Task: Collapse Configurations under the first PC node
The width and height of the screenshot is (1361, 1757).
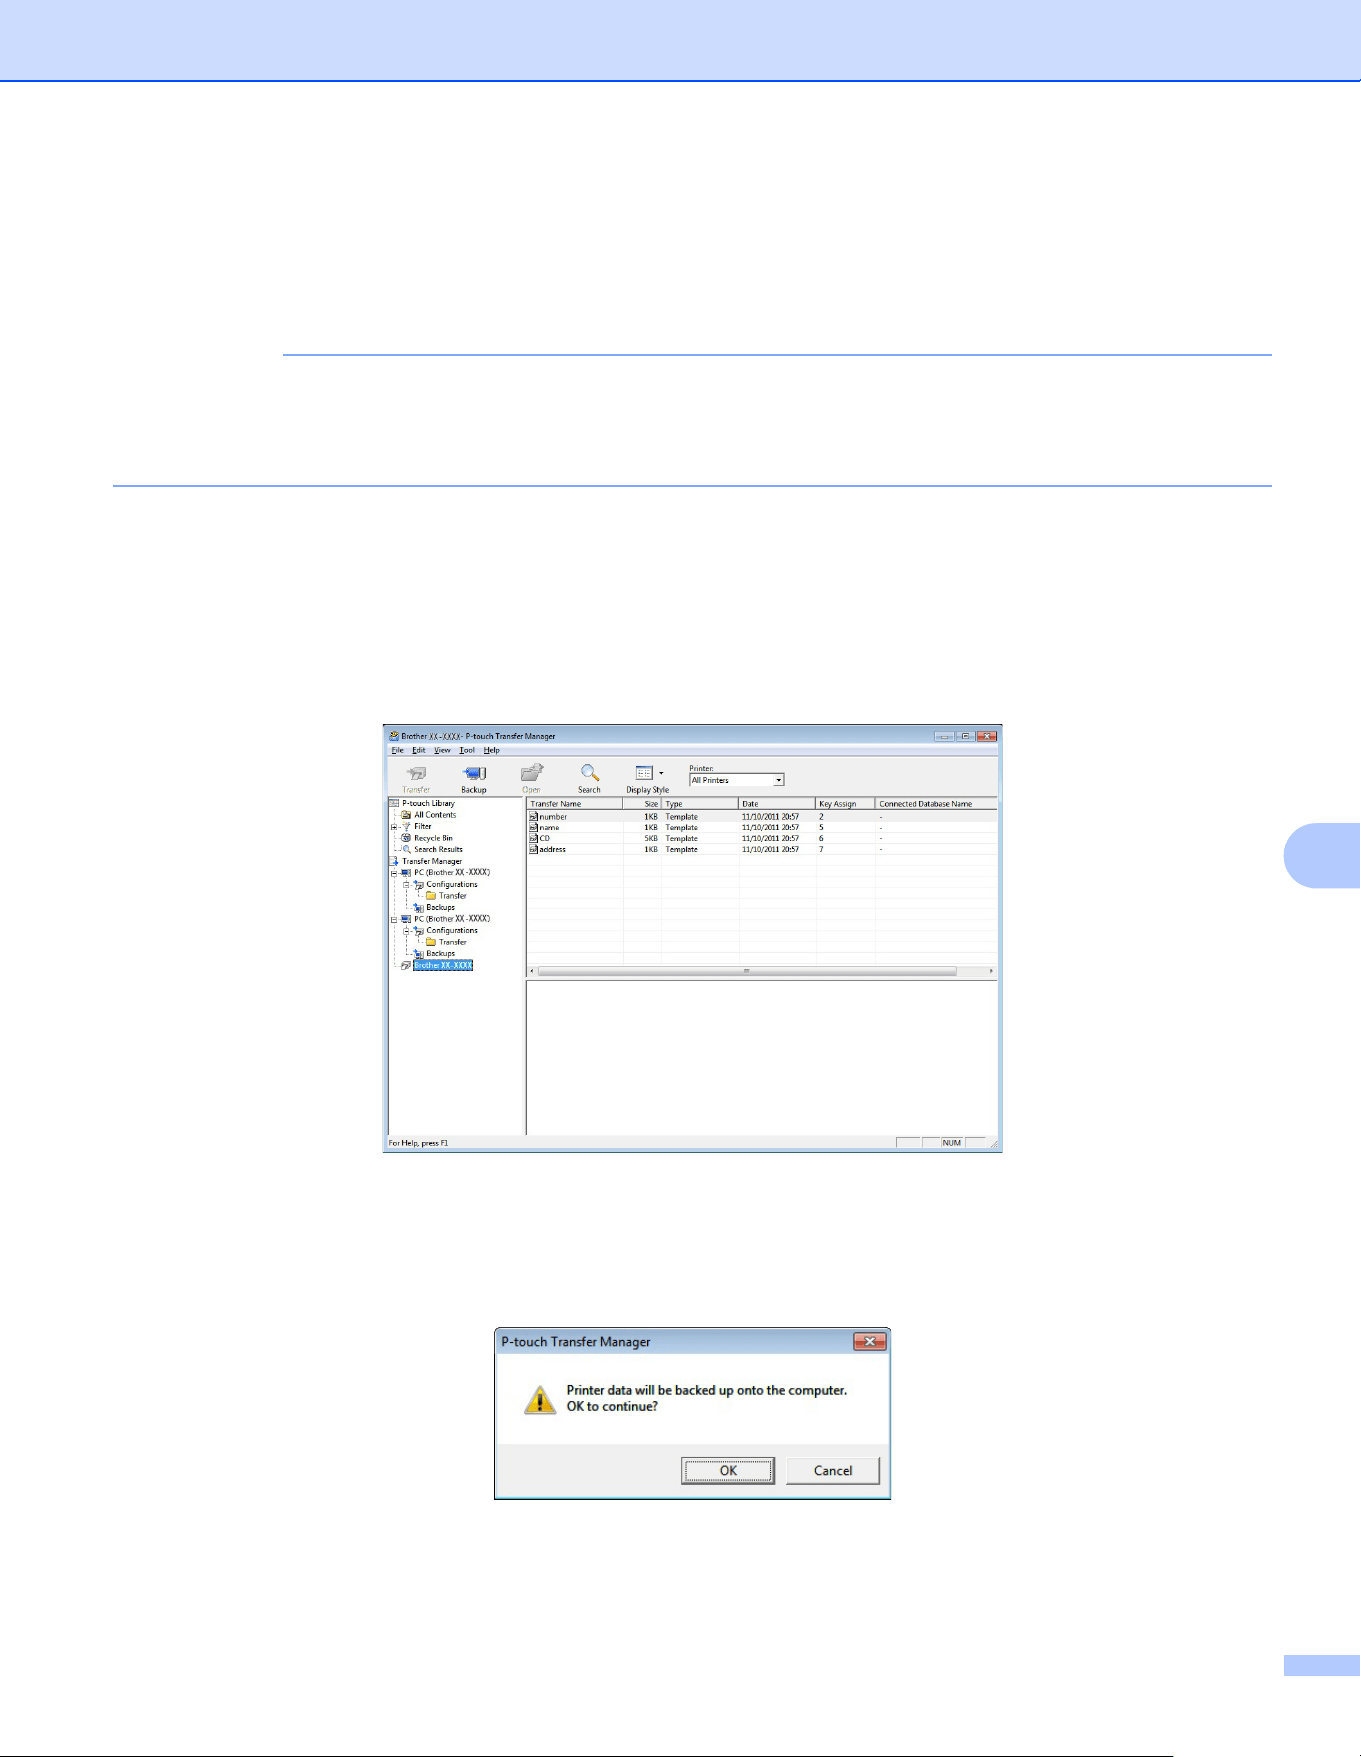Action: 406,885
